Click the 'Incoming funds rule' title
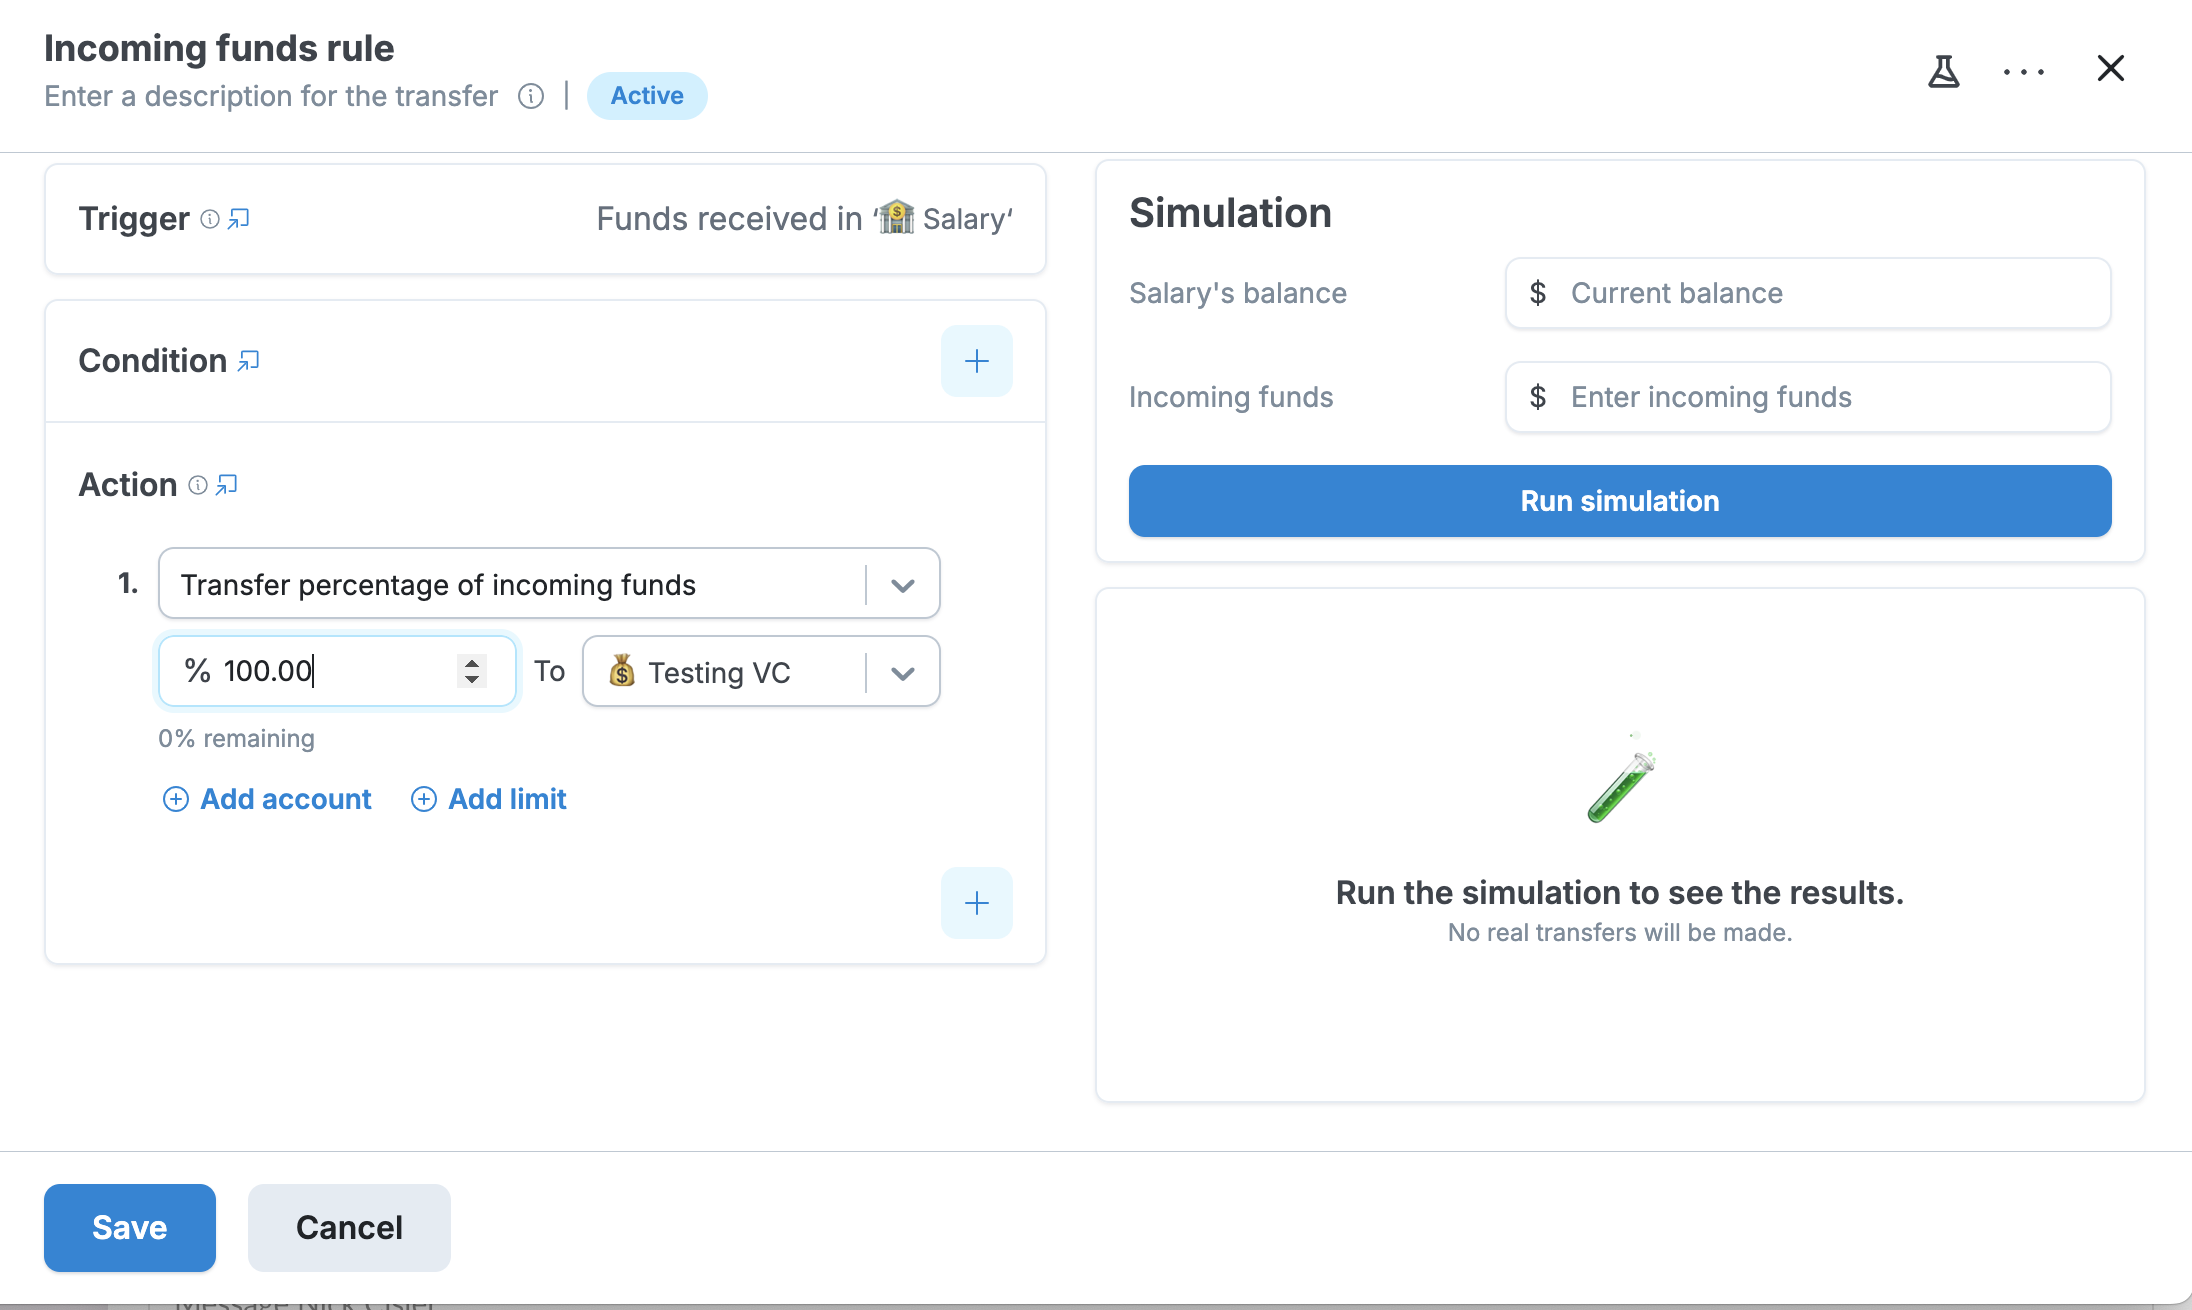The height and width of the screenshot is (1310, 2192). (219, 48)
